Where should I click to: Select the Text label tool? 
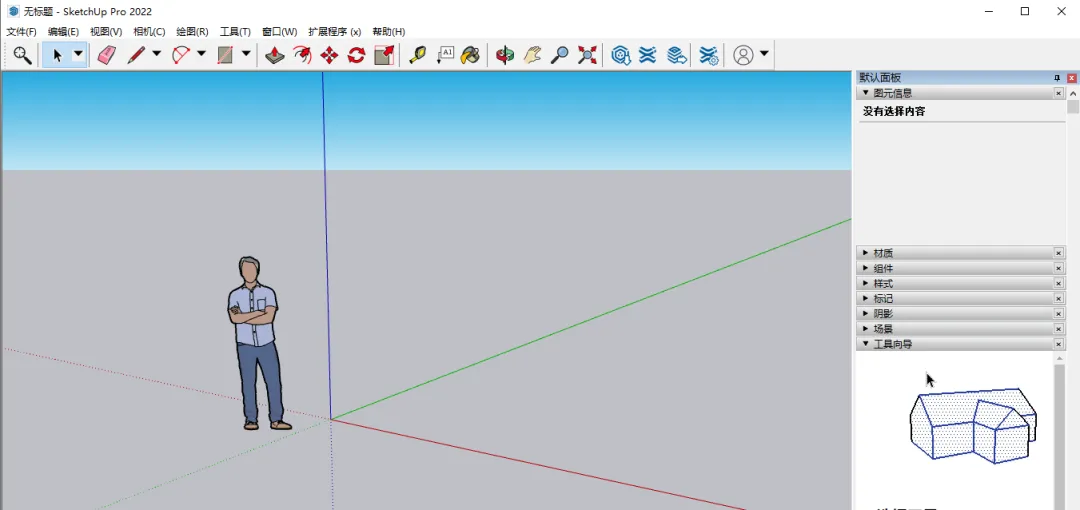tap(445, 55)
